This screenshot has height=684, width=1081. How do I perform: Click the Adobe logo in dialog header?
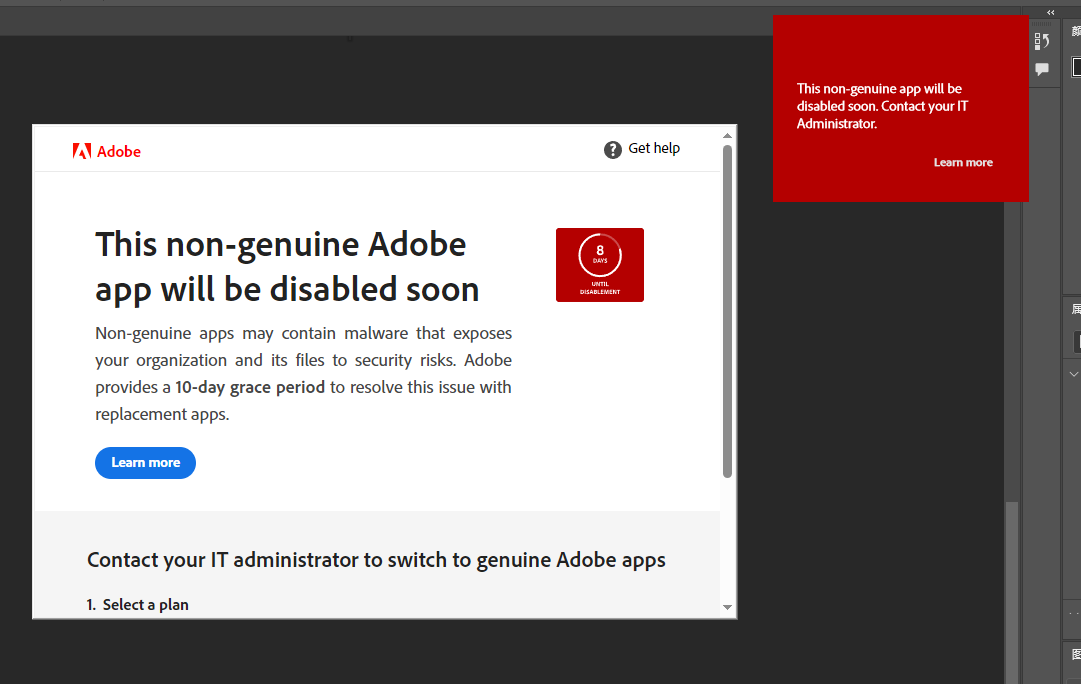click(106, 151)
